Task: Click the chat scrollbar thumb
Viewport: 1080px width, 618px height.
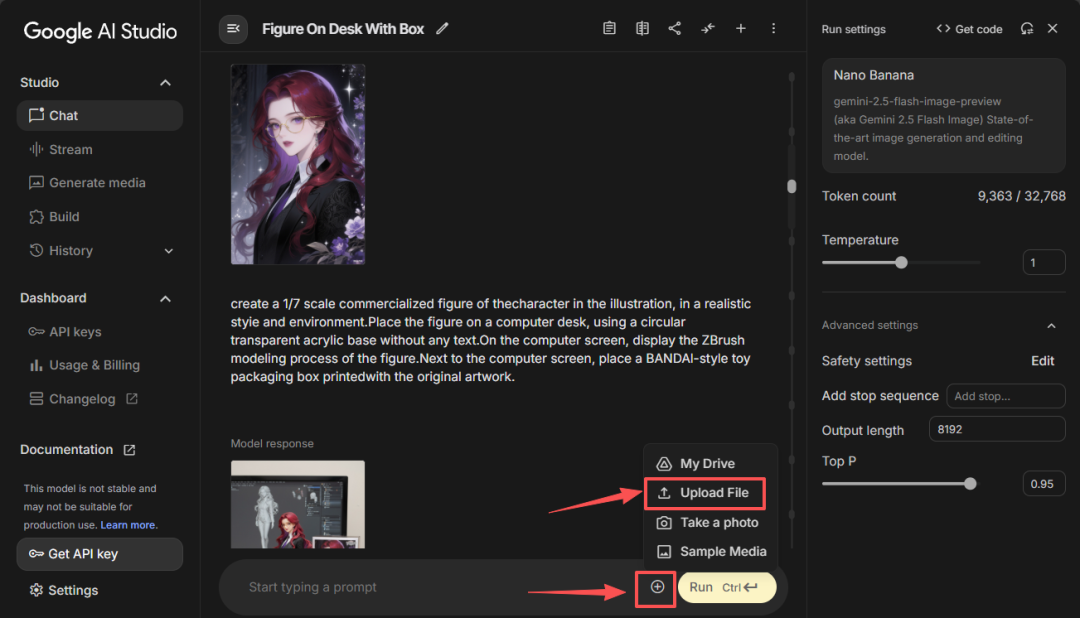Action: tap(792, 186)
